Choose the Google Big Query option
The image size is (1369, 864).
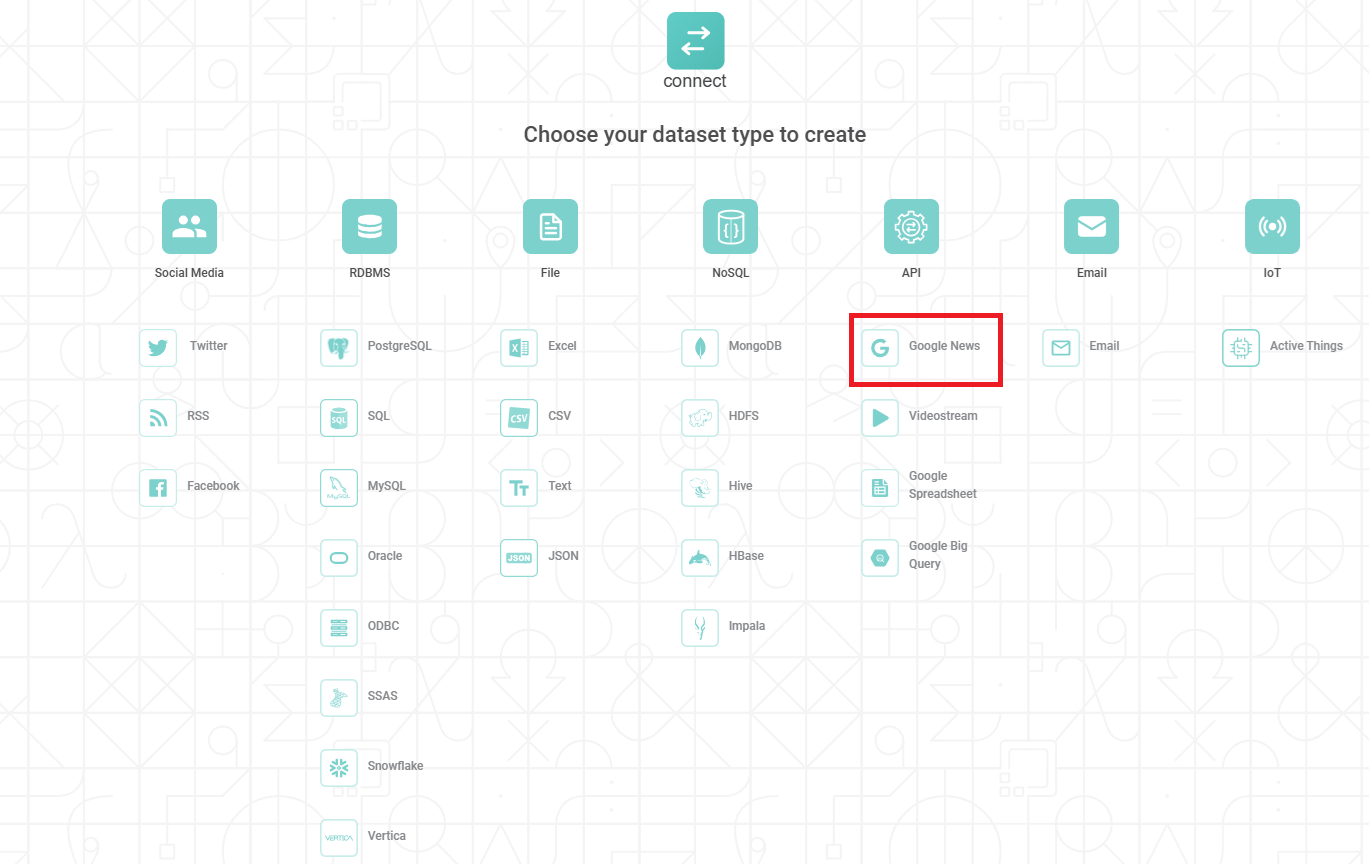pyautogui.click(x=880, y=557)
